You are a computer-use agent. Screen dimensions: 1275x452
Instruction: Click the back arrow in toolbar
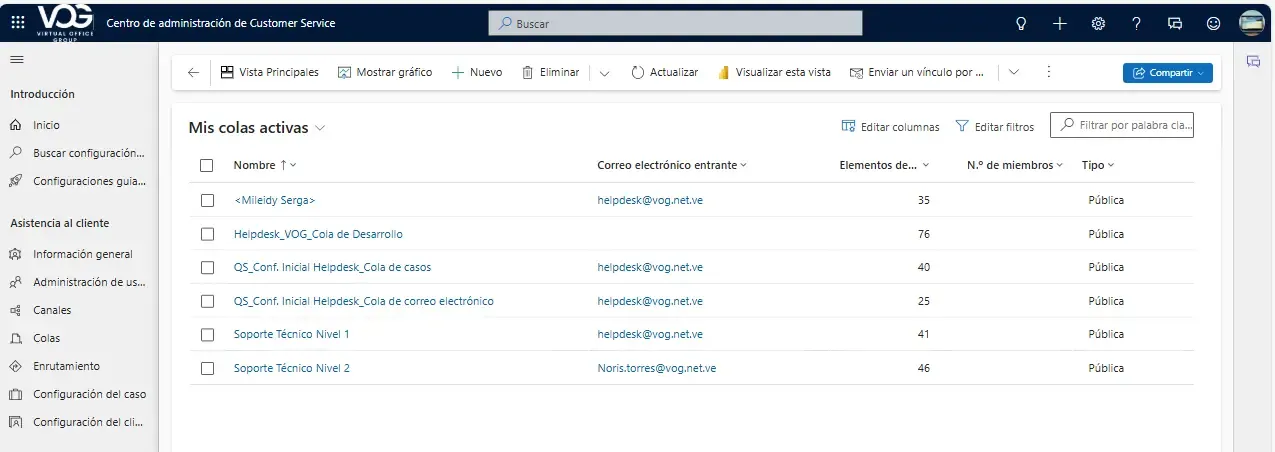[193, 72]
